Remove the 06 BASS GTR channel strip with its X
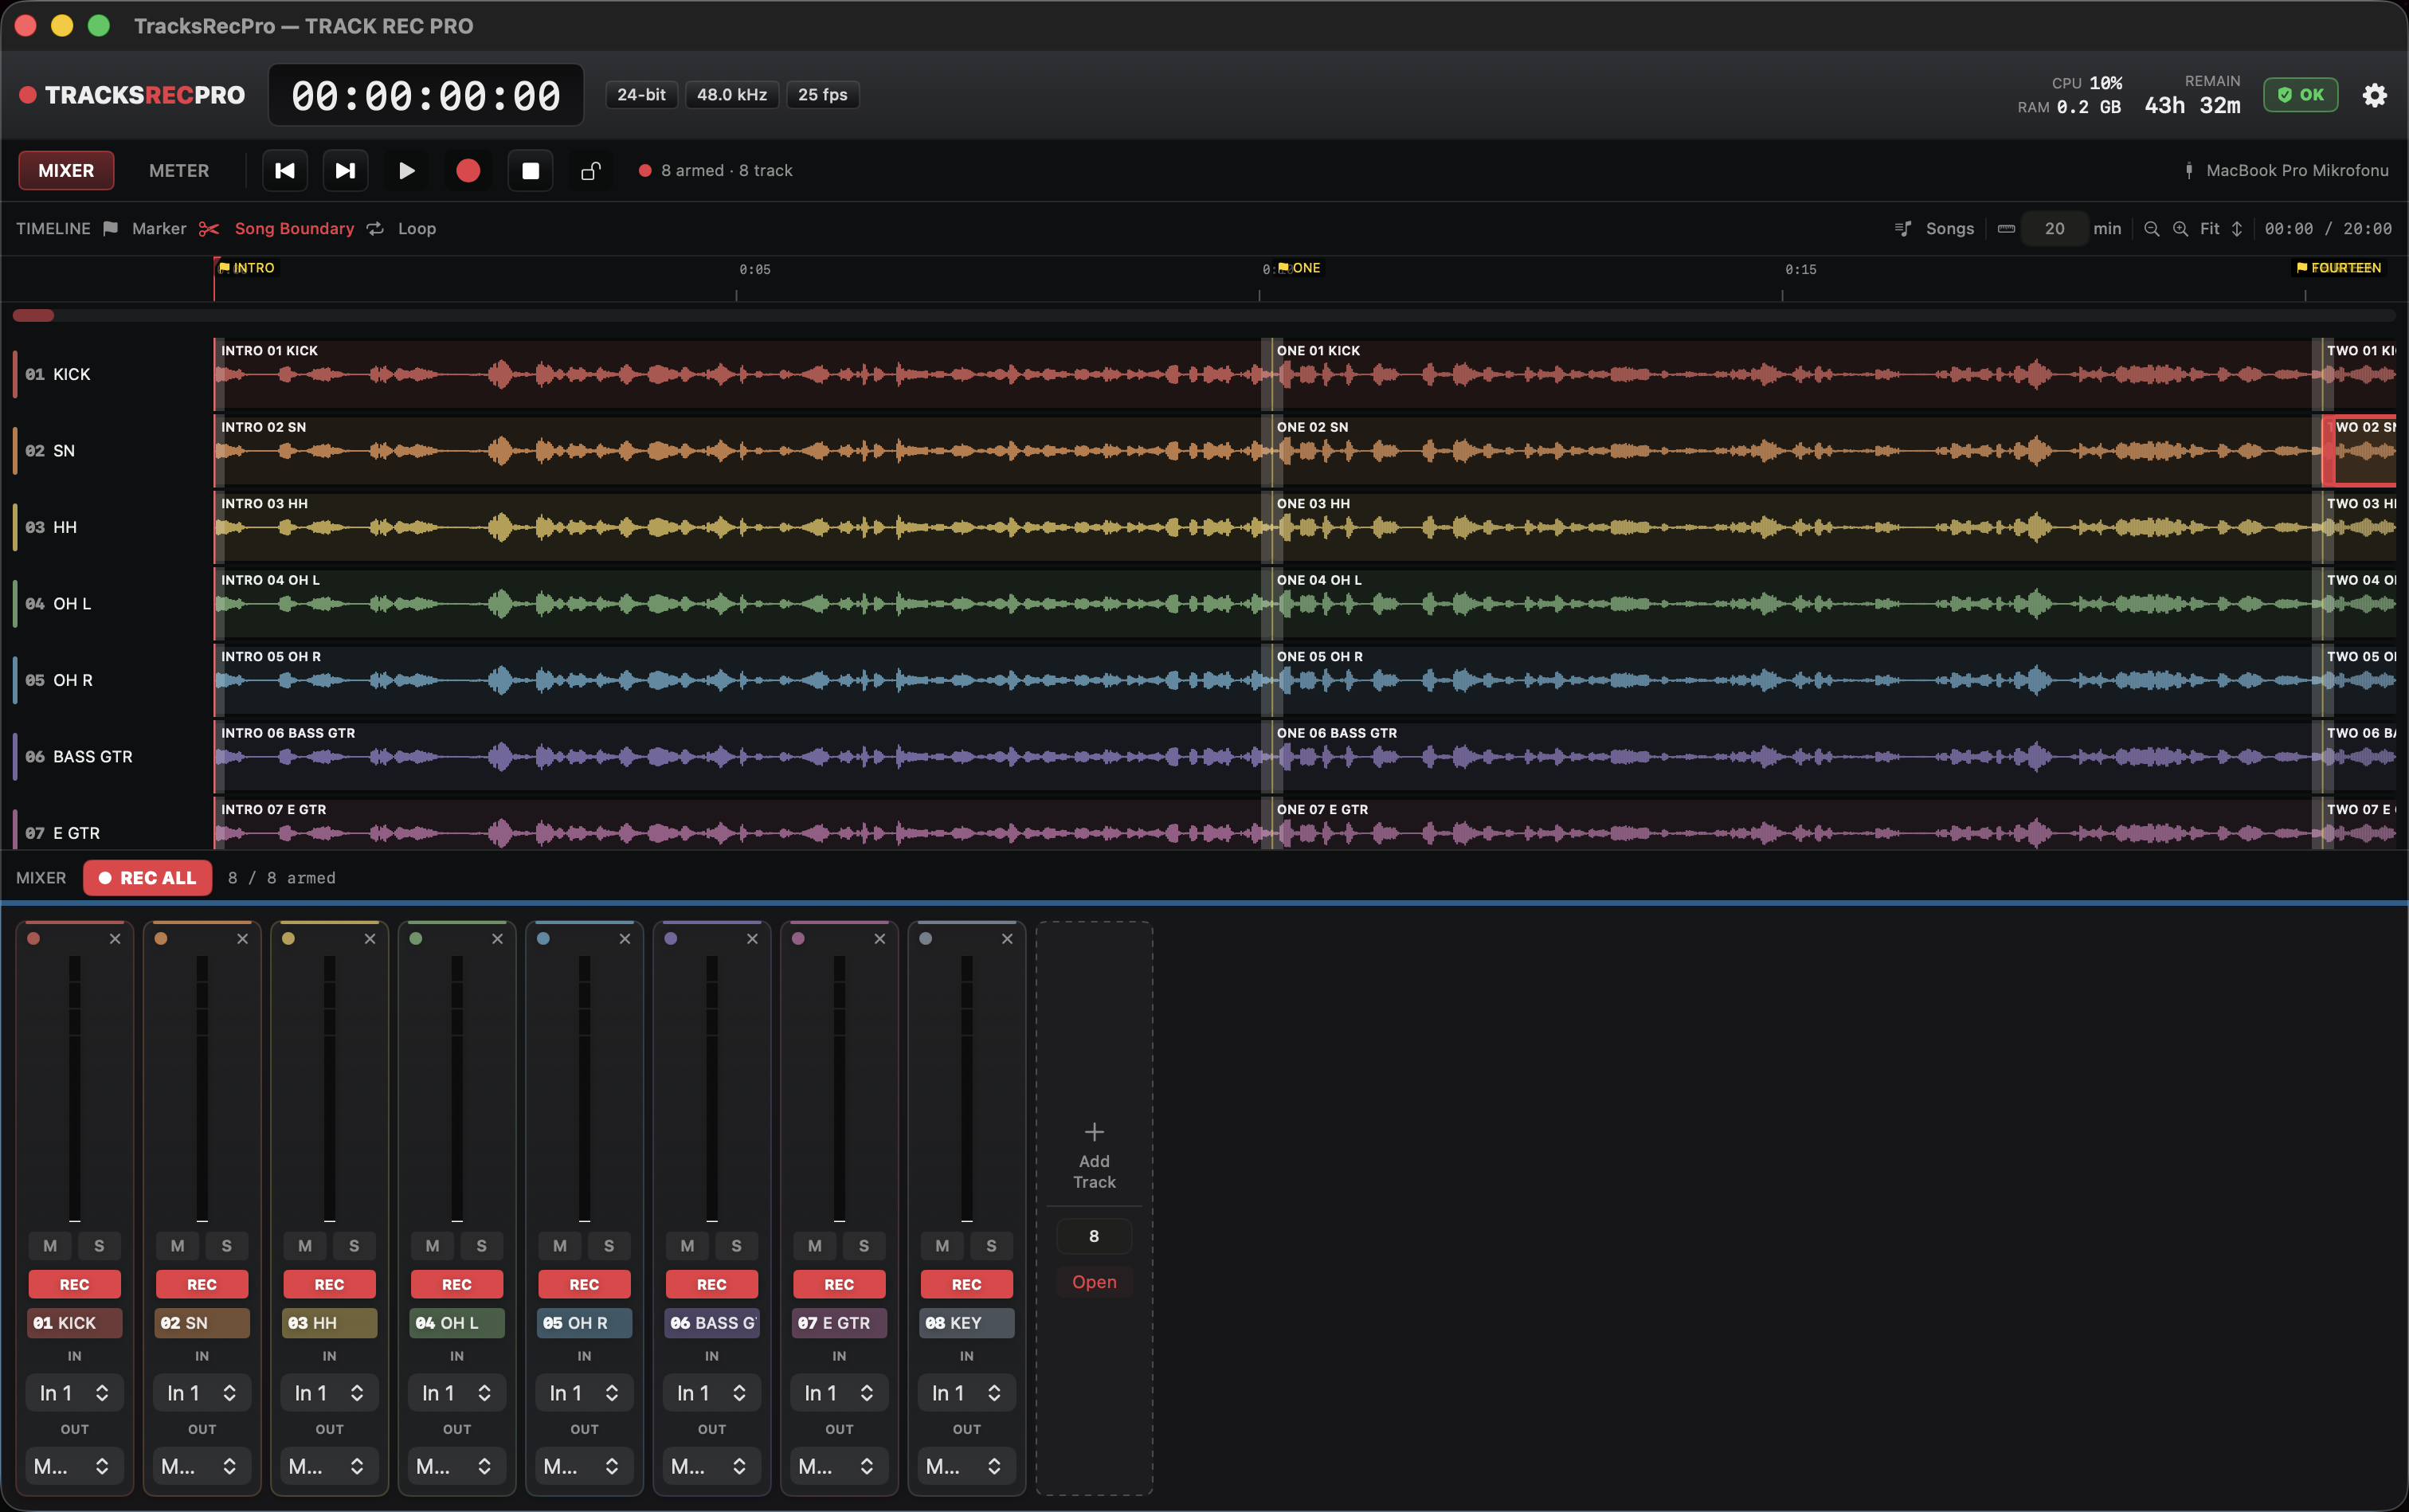 [x=752, y=939]
